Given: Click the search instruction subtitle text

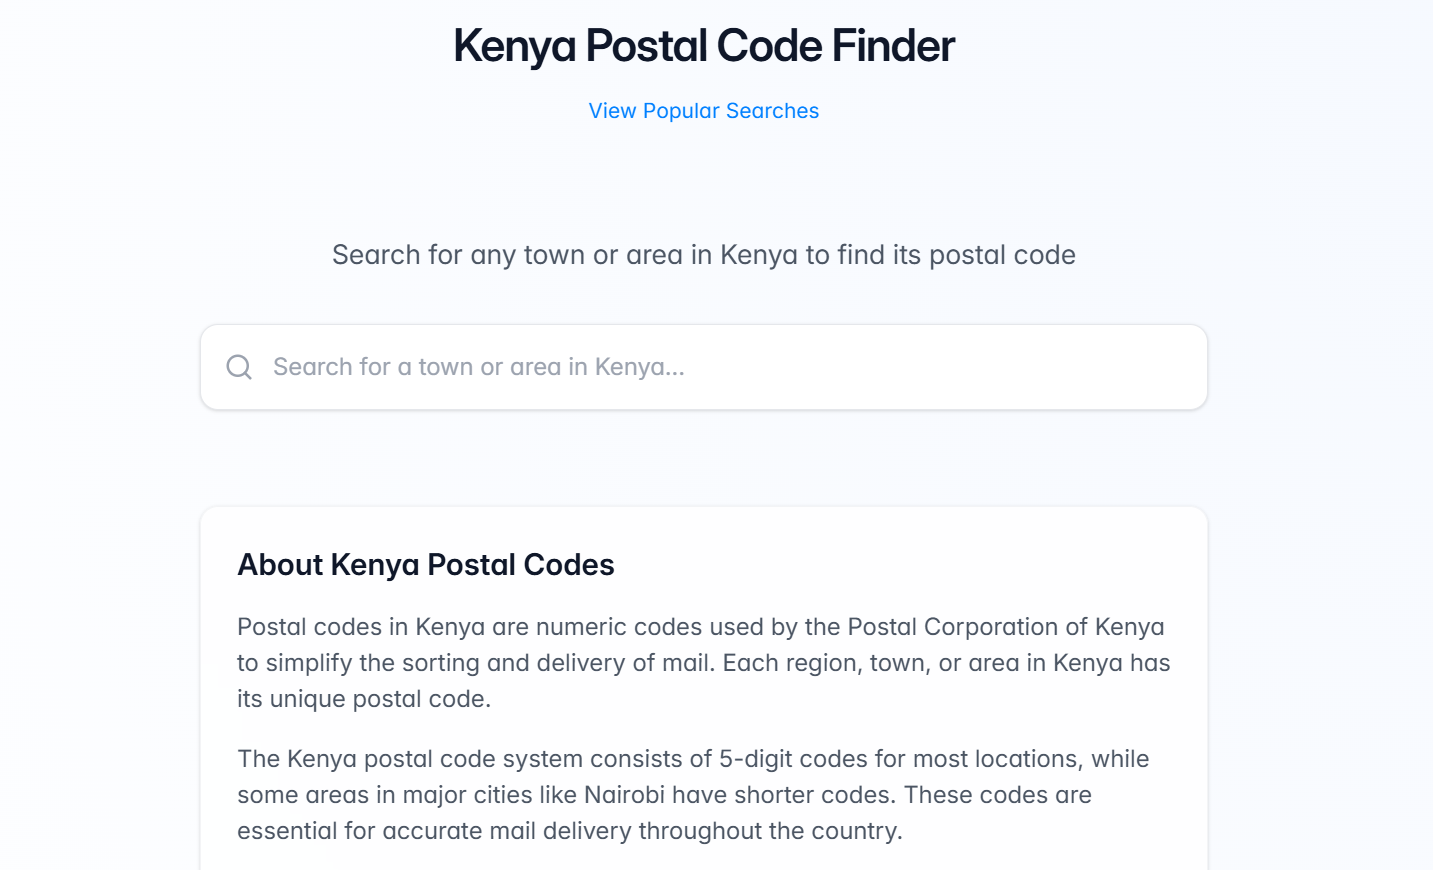Looking at the screenshot, I should (x=703, y=255).
